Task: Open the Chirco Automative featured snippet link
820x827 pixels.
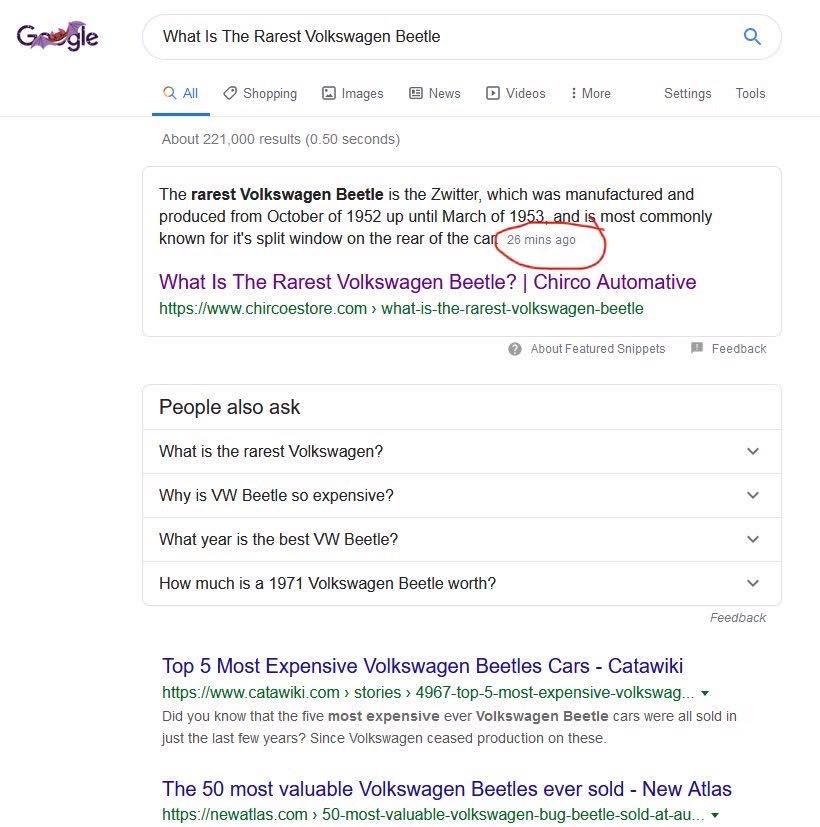Action: [x=427, y=282]
